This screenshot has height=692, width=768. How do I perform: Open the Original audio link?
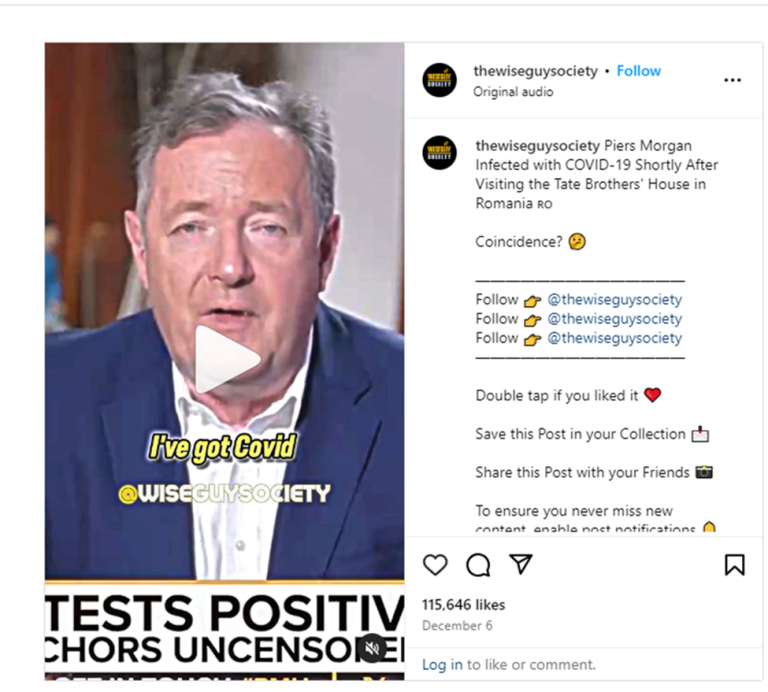click(x=513, y=92)
